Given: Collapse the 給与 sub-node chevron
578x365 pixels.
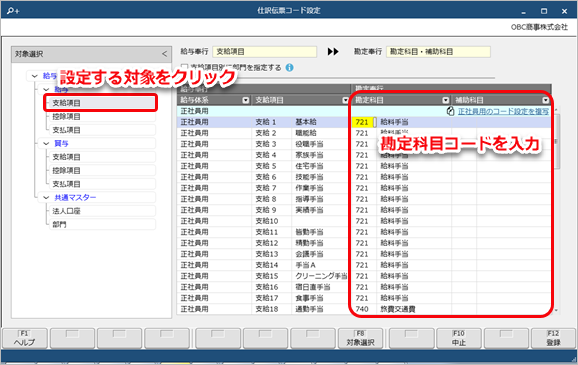Looking at the screenshot, I should pos(46,90).
